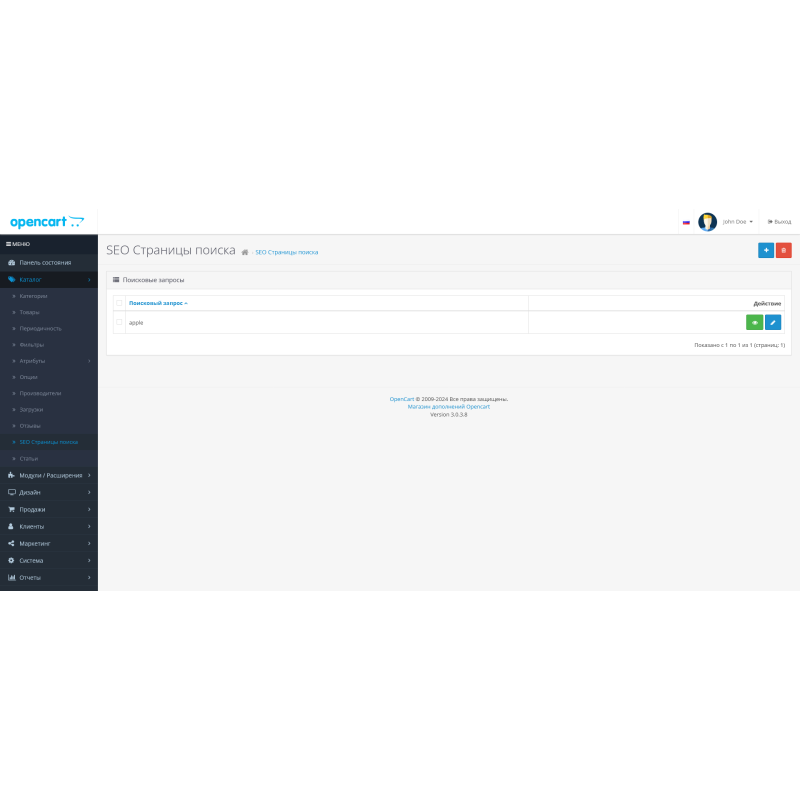Viewport: 800px width, 800px height.
Task: Expand the Модули / Расширения menu
Action: click(x=50, y=475)
